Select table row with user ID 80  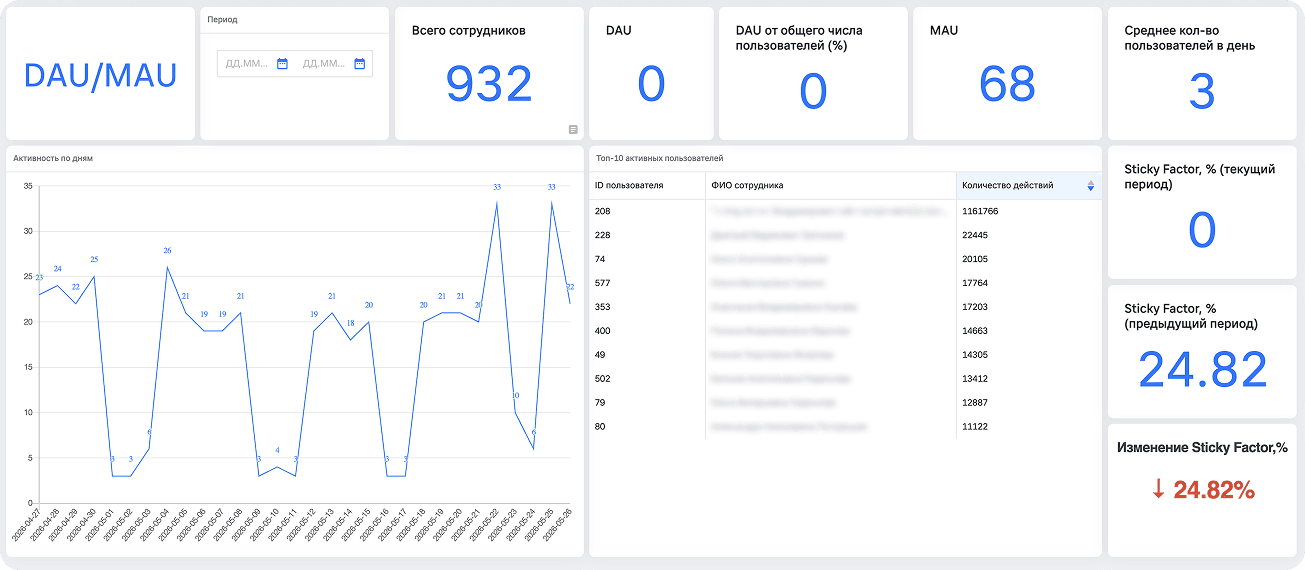coord(845,427)
